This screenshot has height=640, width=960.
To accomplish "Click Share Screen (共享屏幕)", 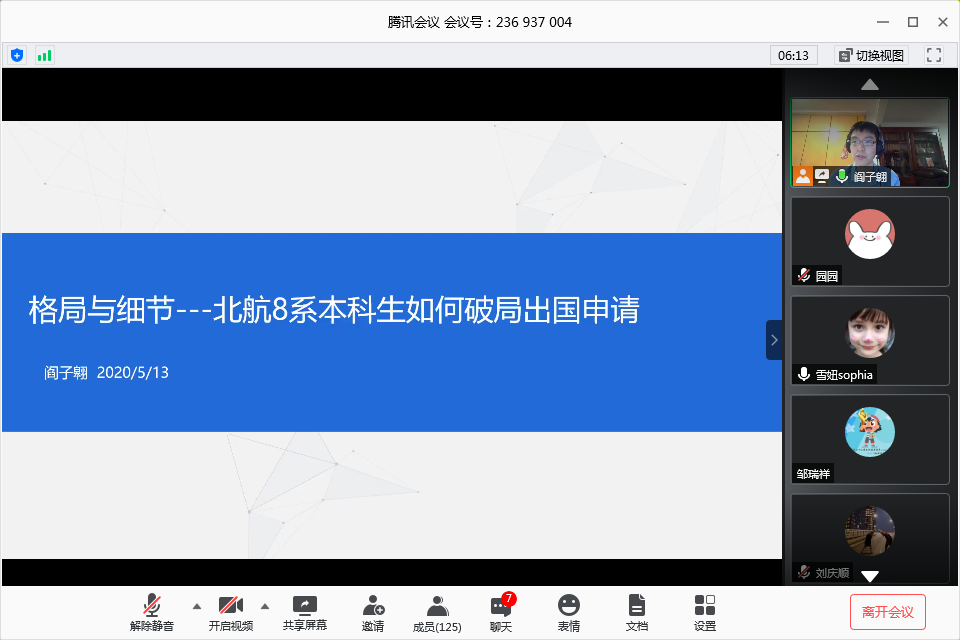I will tap(305, 611).
